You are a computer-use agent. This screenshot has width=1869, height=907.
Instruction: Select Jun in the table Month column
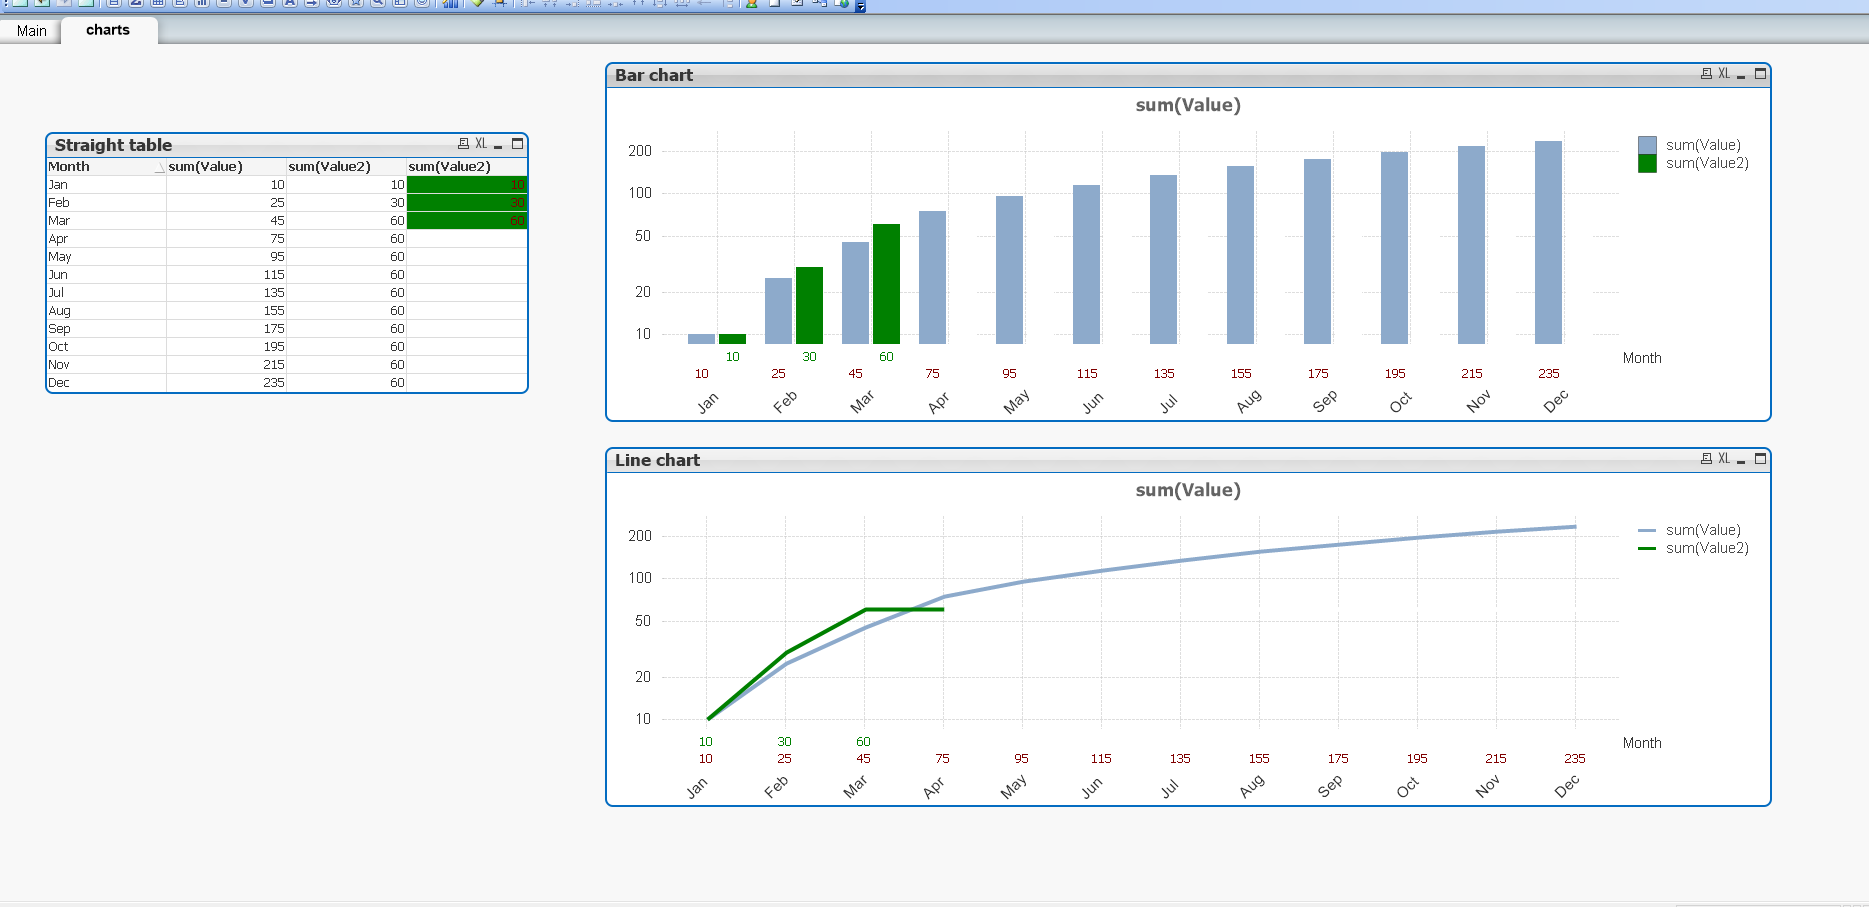[x=106, y=275]
